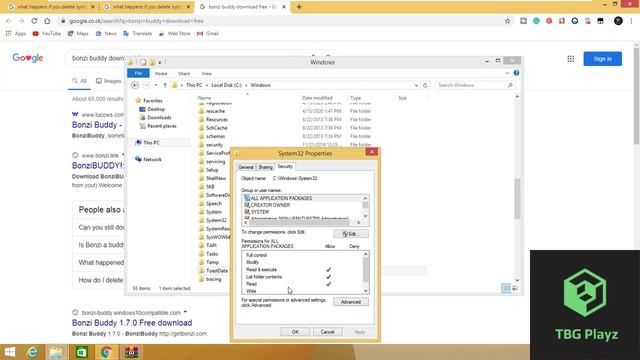This screenshot has height=360, width=640.
Task: Select ALL APPLICATION PACKAGES in group list
Action: pyautogui.click(x=281, y=198)
